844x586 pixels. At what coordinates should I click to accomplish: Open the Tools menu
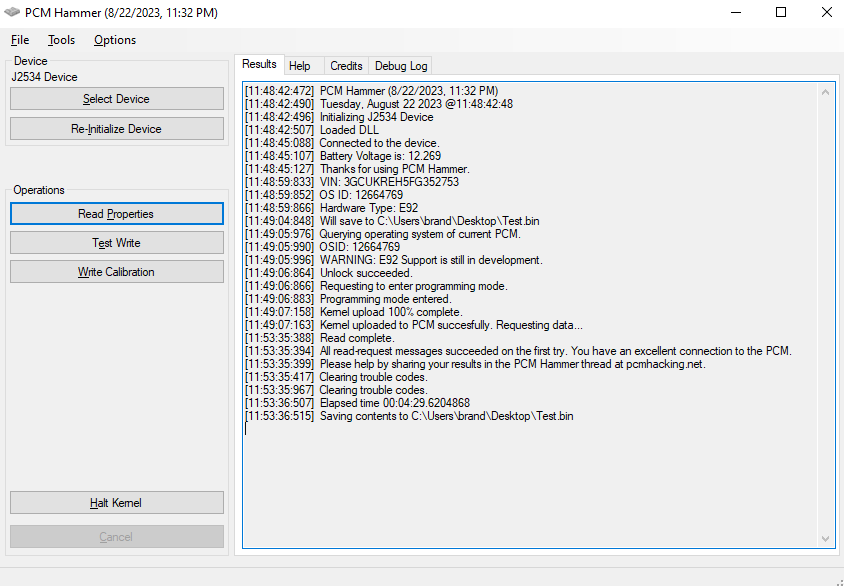pos(61,40)
